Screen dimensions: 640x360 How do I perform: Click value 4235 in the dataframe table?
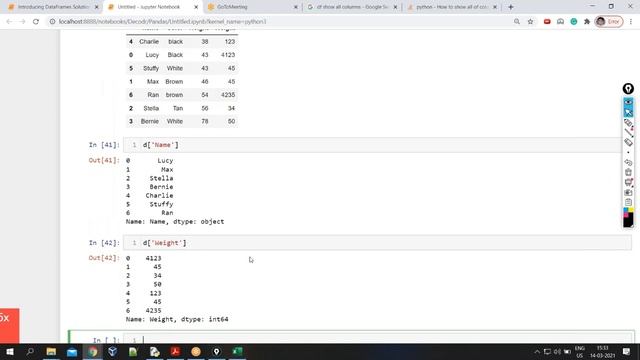228,95
